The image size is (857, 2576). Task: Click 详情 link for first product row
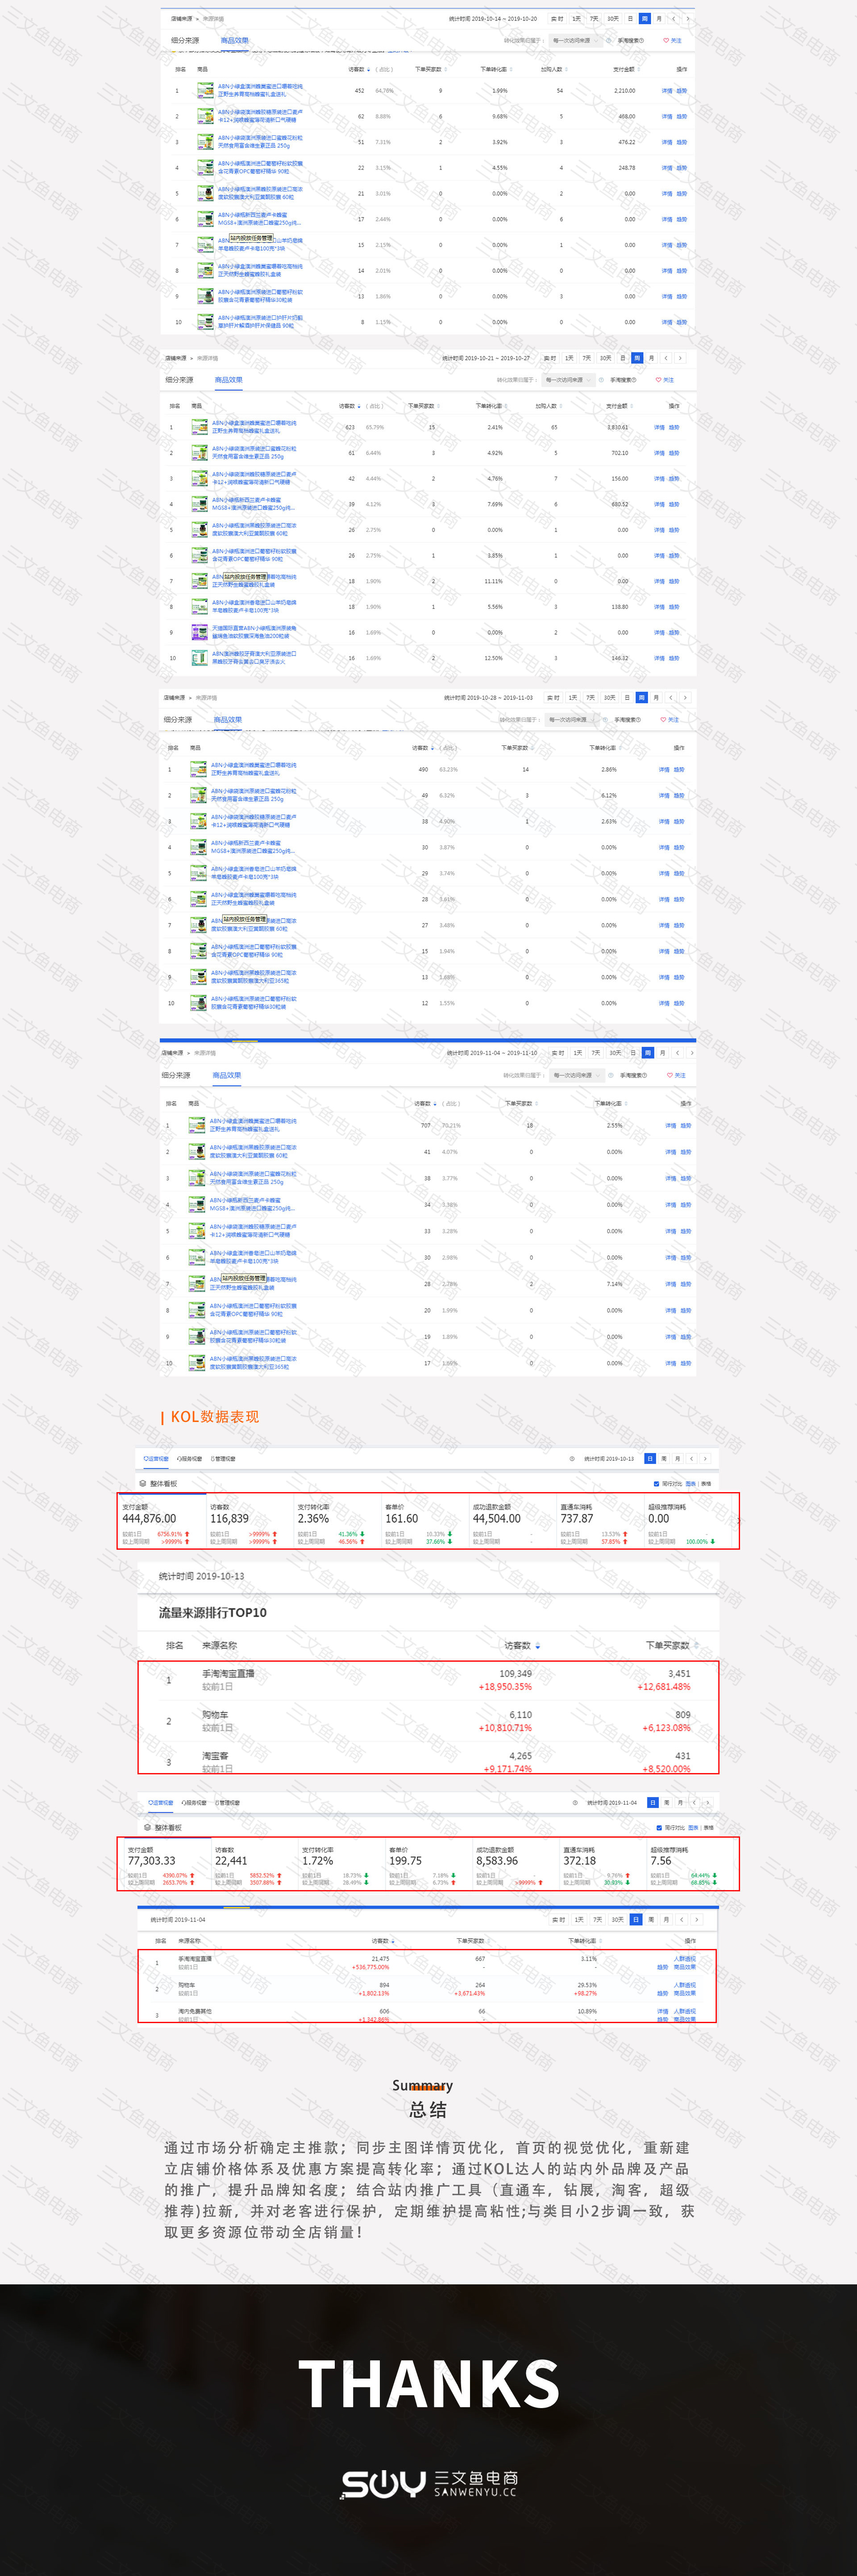(666, 91)
